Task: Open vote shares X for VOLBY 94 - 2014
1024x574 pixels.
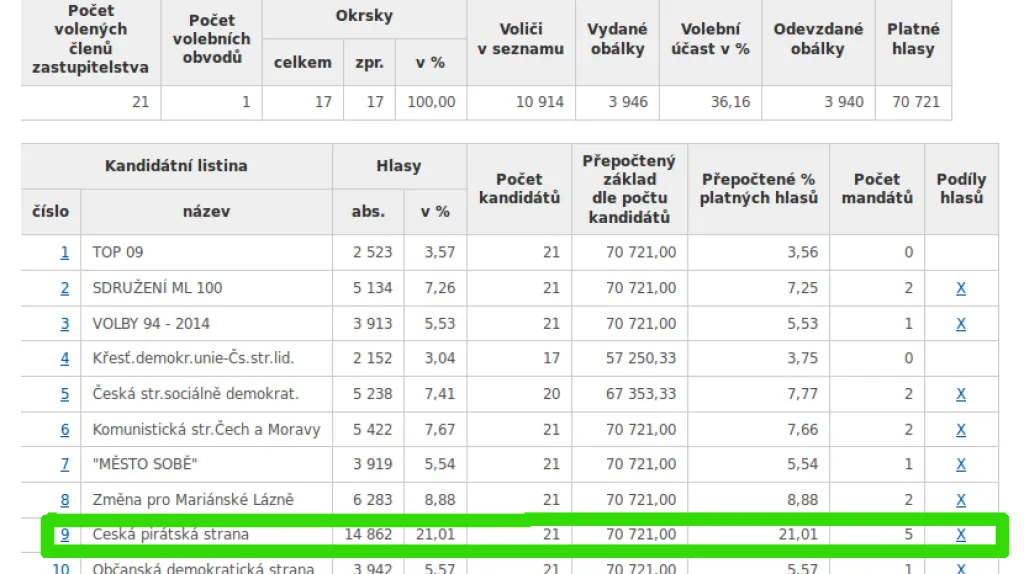Action: 961,324
